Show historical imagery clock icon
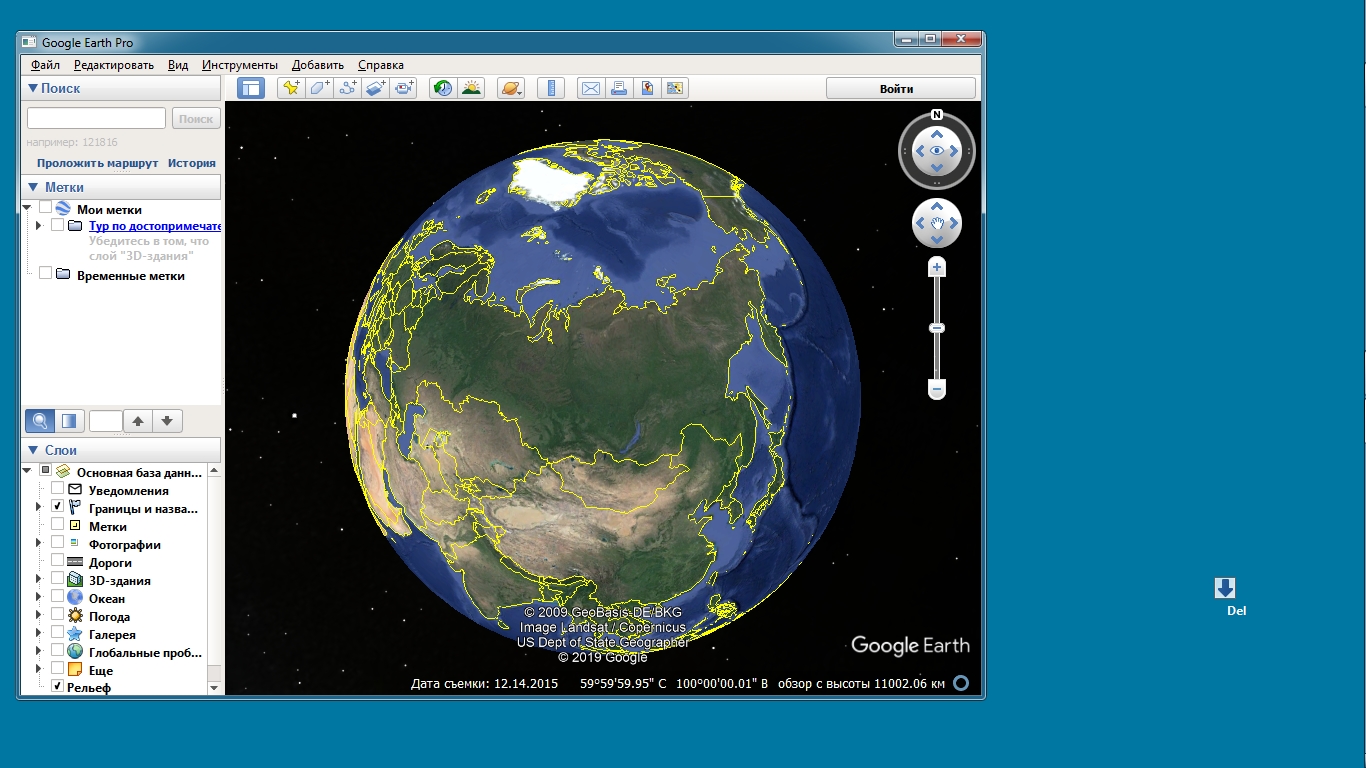 [x=441, y=88]
